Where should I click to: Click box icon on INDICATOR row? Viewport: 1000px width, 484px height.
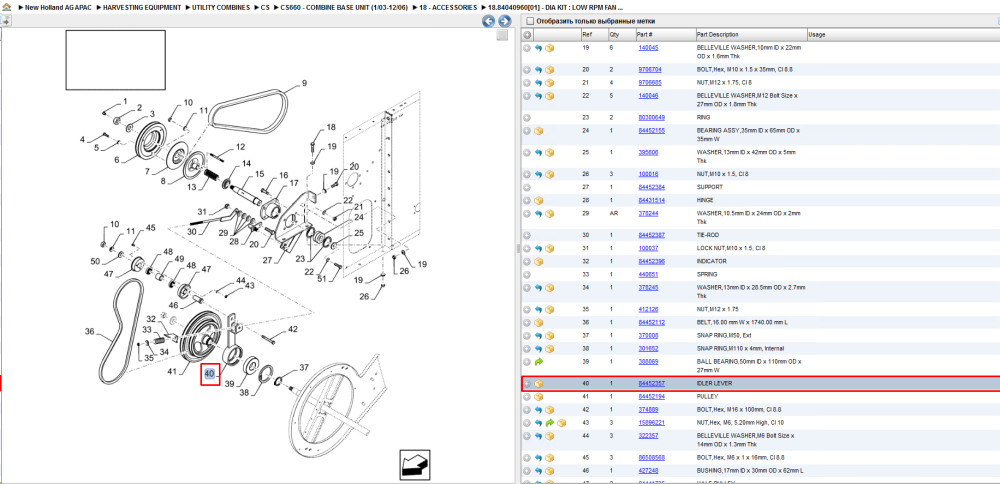pyautogui.click(x=539, y=261)
